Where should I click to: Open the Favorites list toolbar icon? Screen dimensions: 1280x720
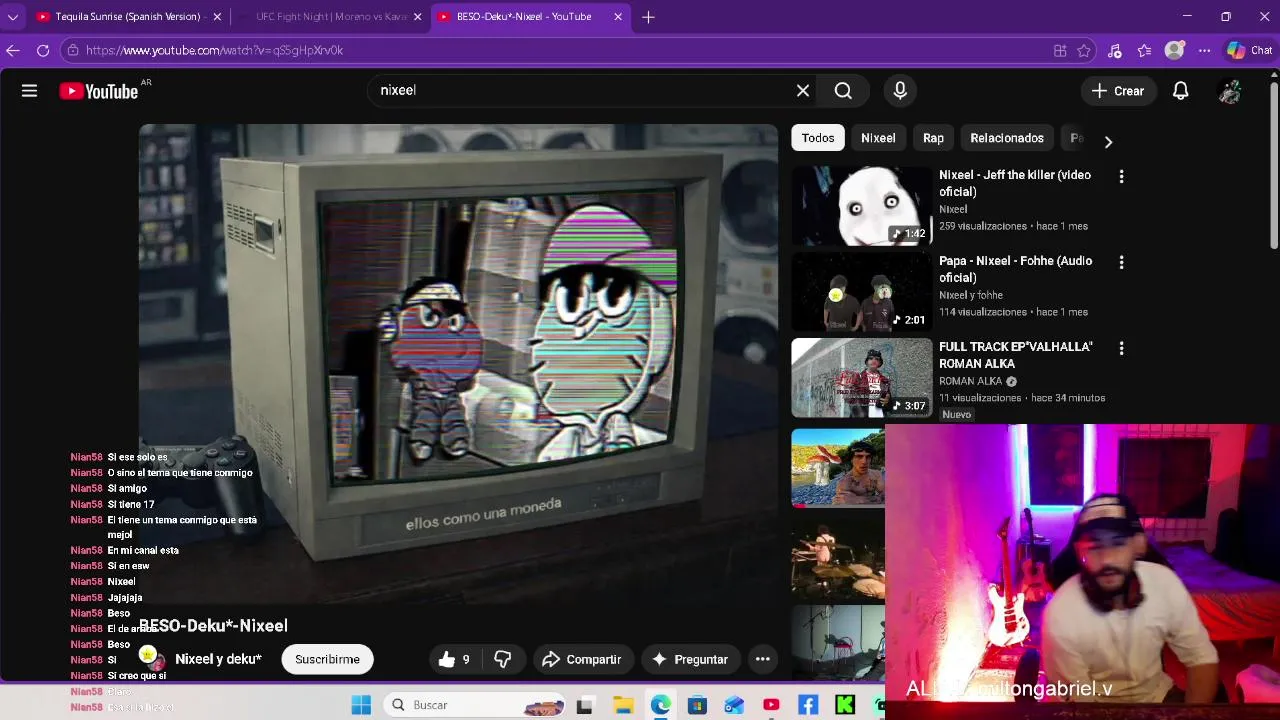1145,50
